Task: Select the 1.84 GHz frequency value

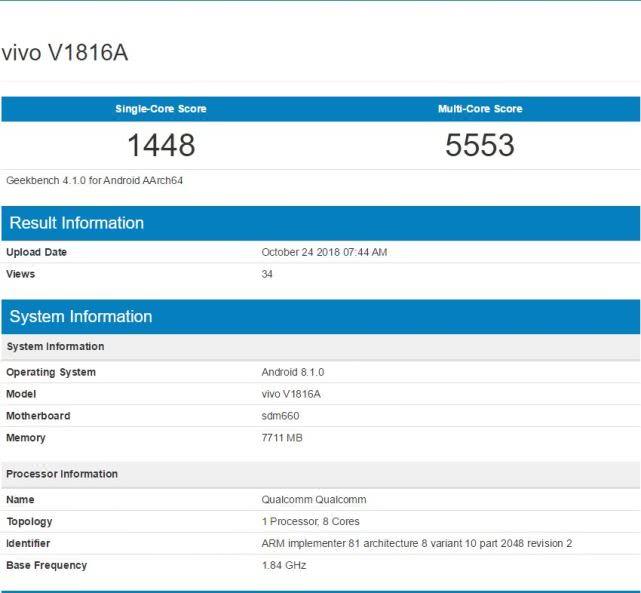Action: coord(284,565)
